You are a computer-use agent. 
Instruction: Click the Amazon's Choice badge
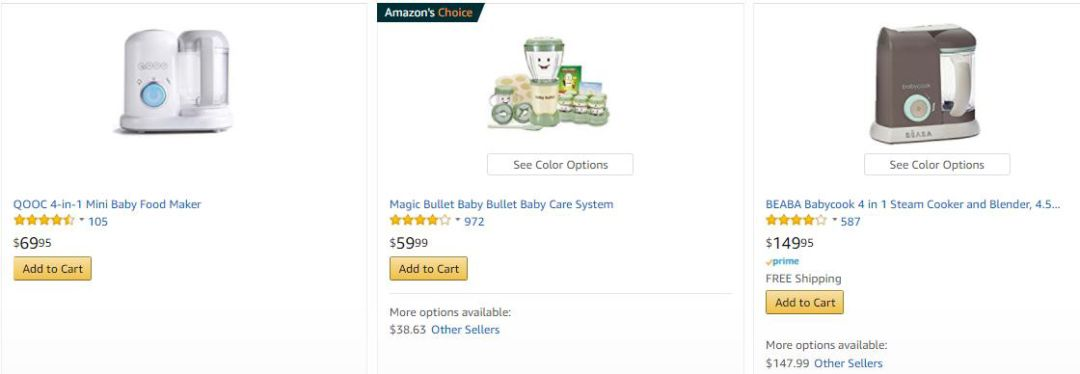429,12
